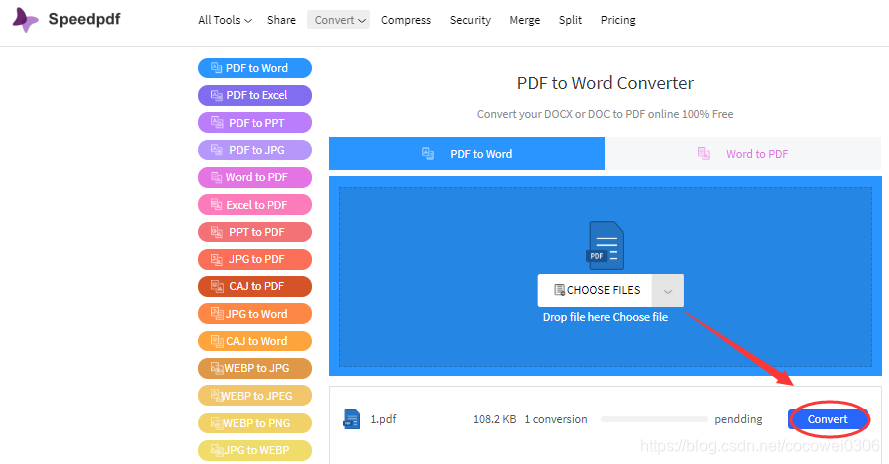Viewport: 889px width, 464px height.
Task: Click the icon on PDF to PPT sidebar button
Action: (x=217, y=123)
